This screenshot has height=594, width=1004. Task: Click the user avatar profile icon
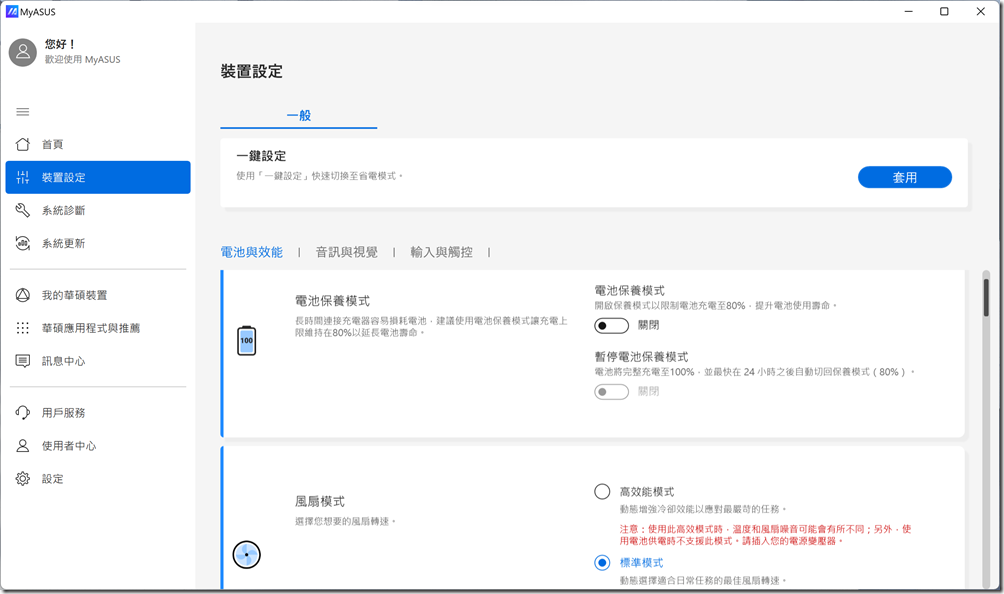point(23,52)
